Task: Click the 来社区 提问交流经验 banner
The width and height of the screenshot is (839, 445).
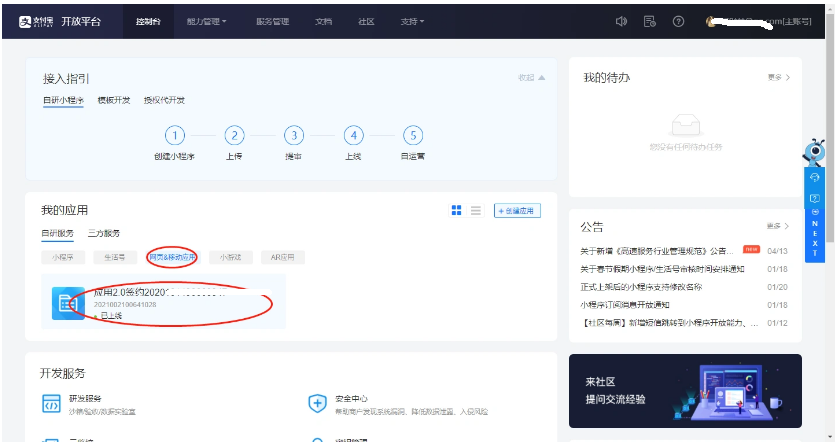Action: tap(684, 391)
